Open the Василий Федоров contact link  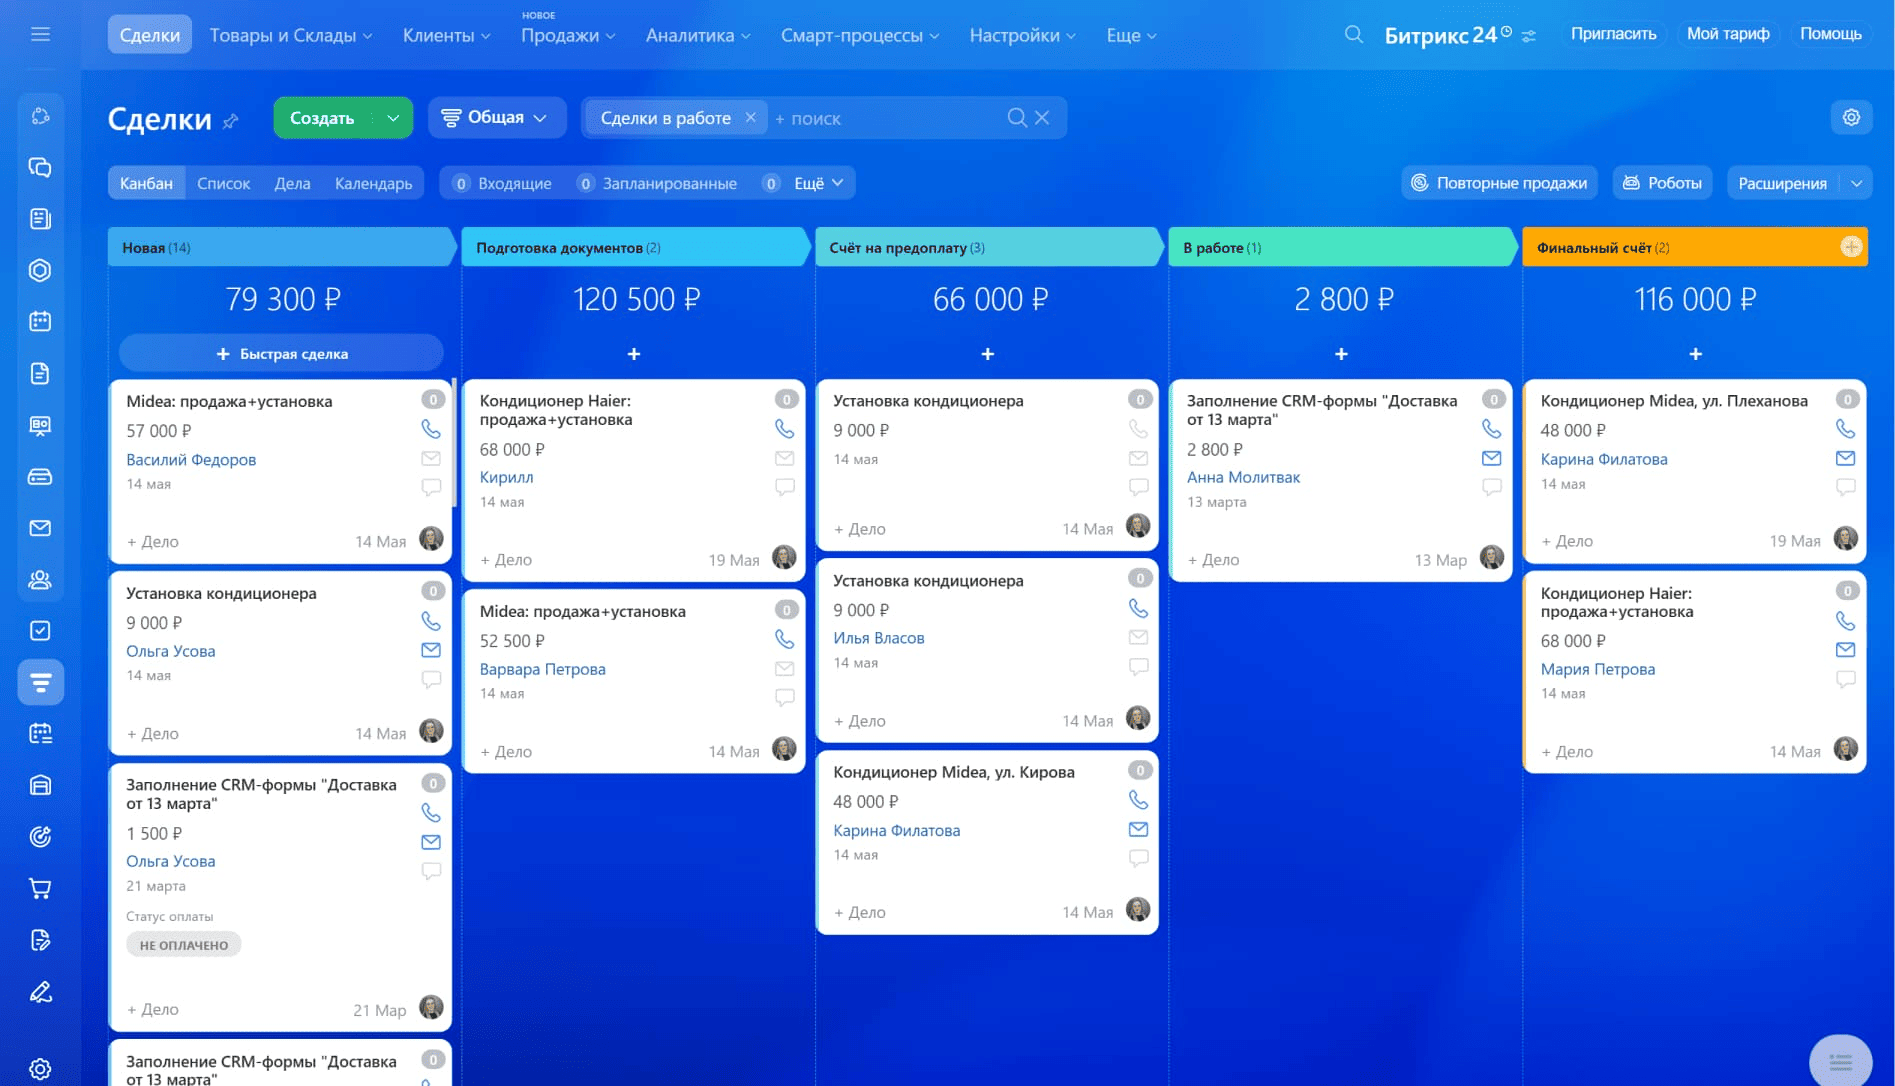point(191,459)
